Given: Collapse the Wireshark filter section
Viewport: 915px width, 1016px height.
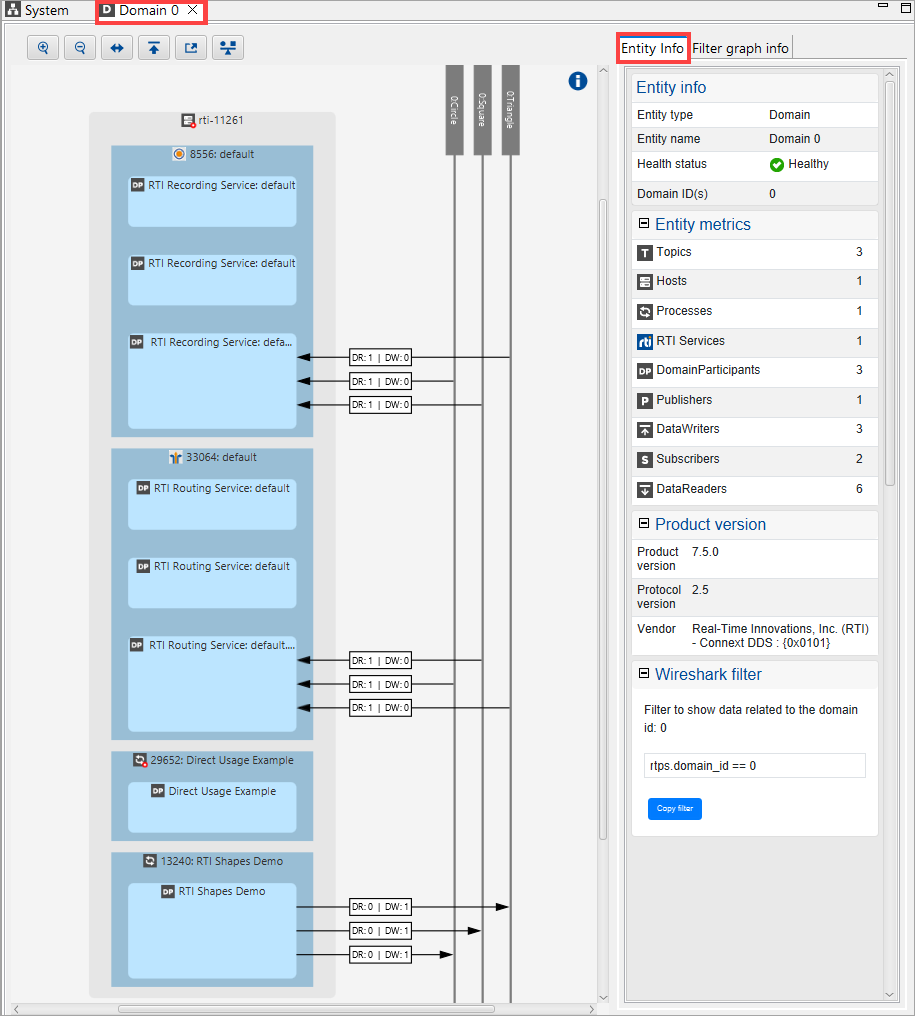Looking at the screenshot, I should coord(643,673).
